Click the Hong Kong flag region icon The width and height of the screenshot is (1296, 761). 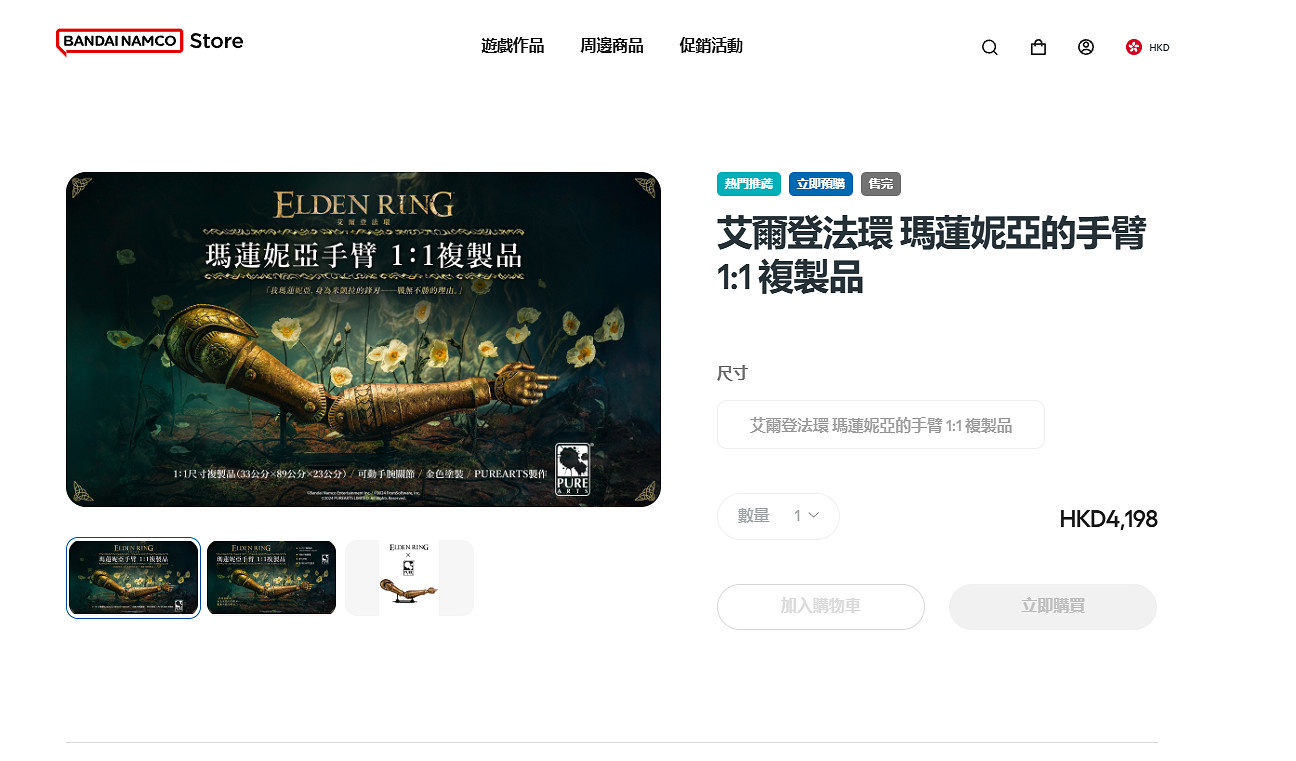1133,47
